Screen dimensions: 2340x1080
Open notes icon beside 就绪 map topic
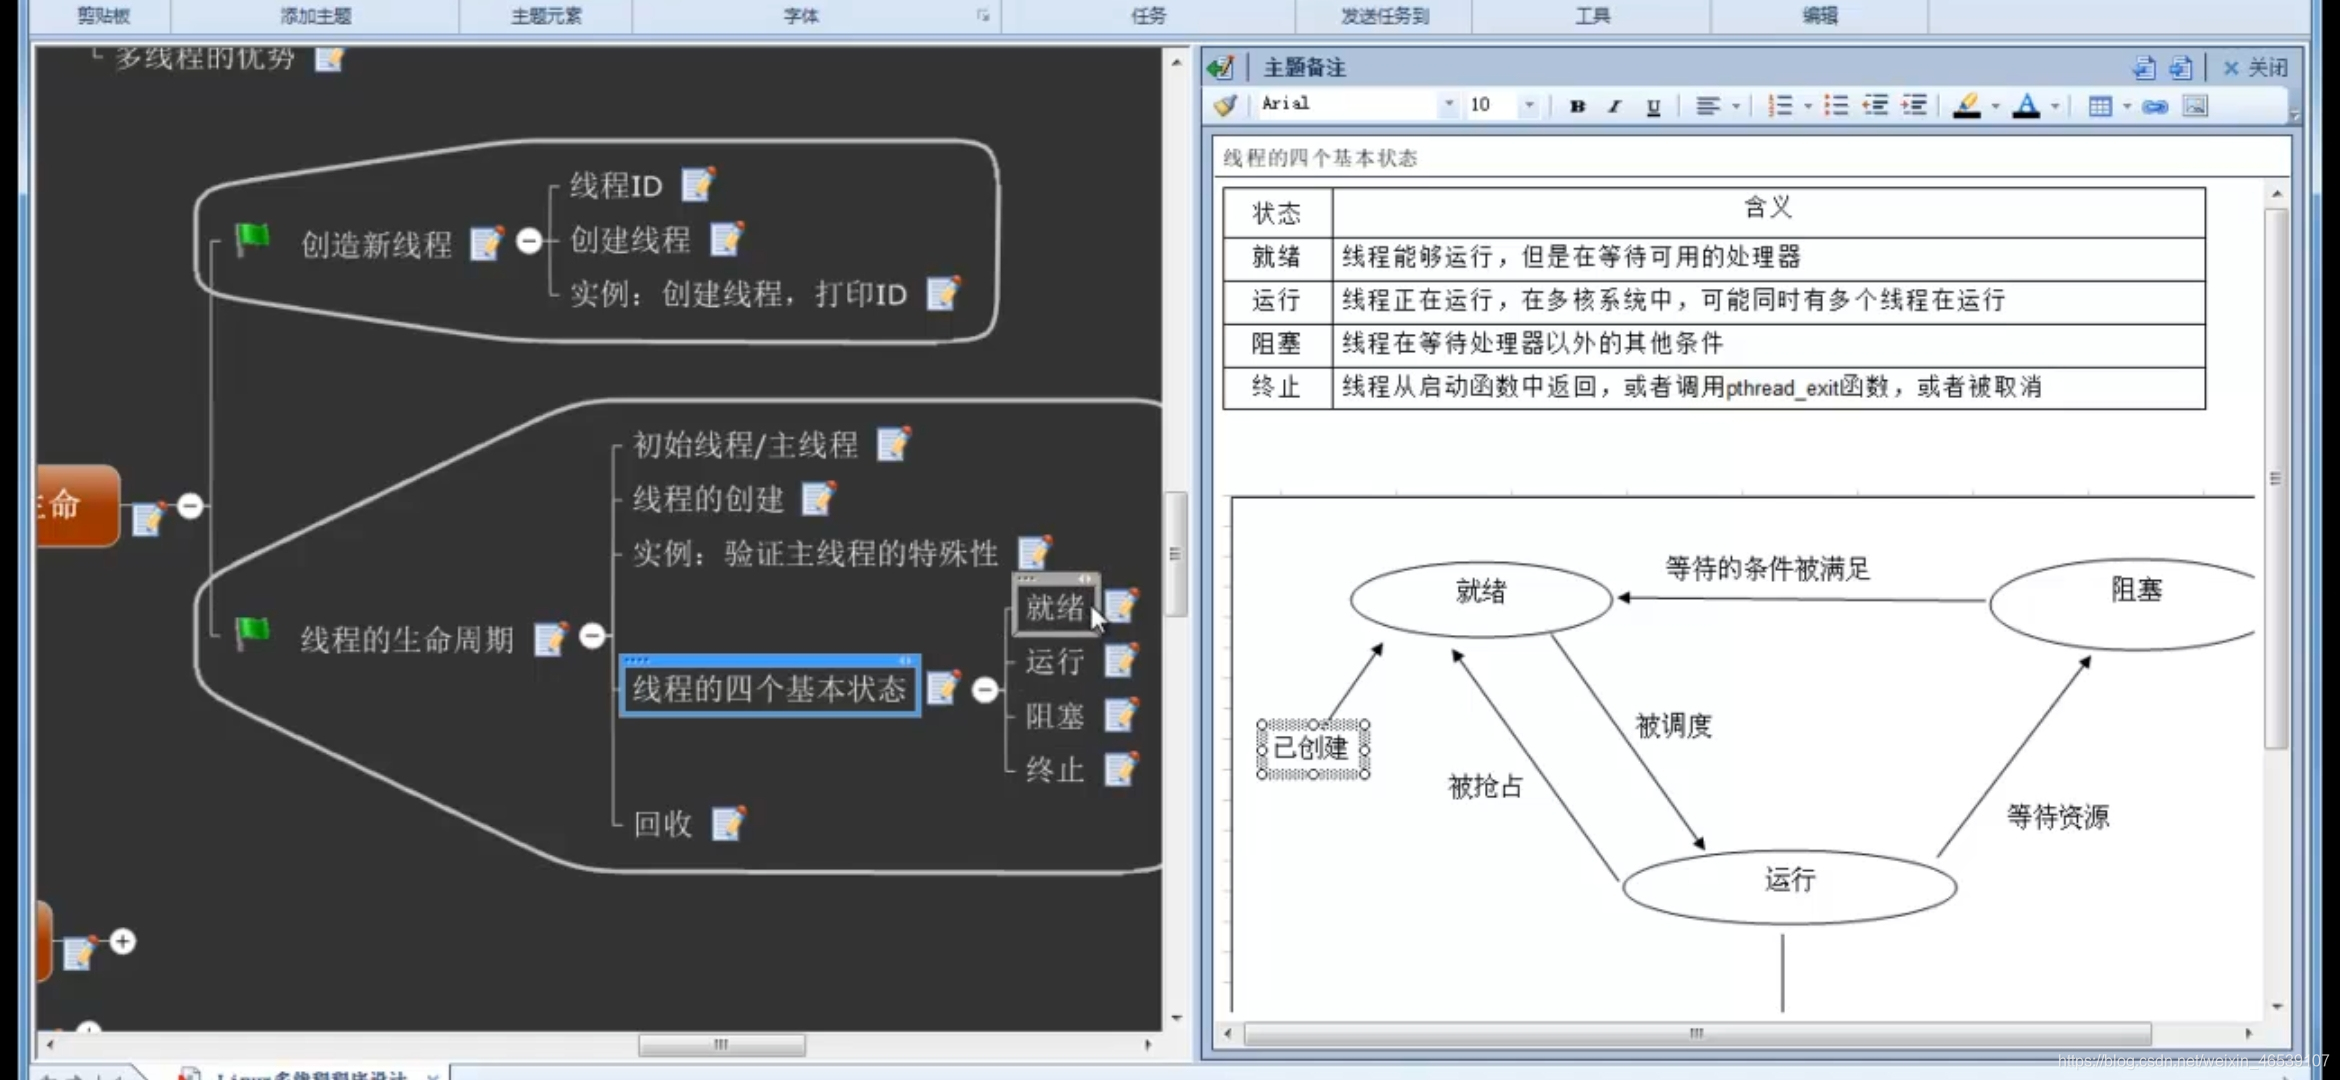(1121, 605)
